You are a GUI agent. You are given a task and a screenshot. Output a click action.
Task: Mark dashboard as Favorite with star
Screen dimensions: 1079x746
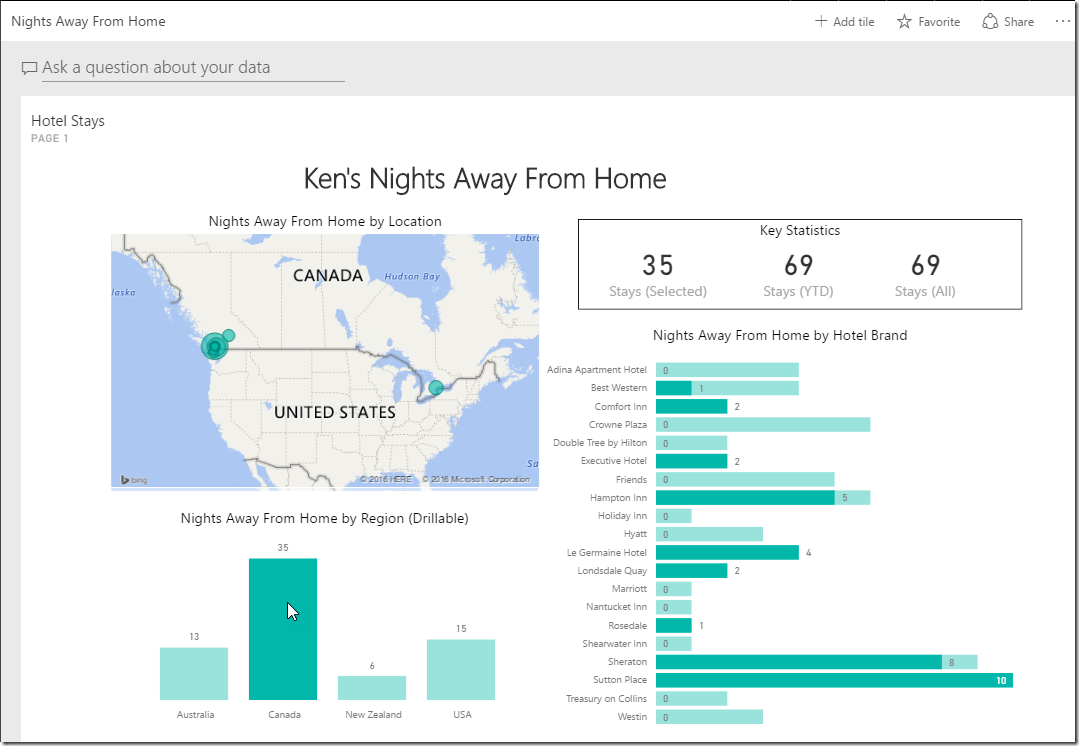pos(904,21)
